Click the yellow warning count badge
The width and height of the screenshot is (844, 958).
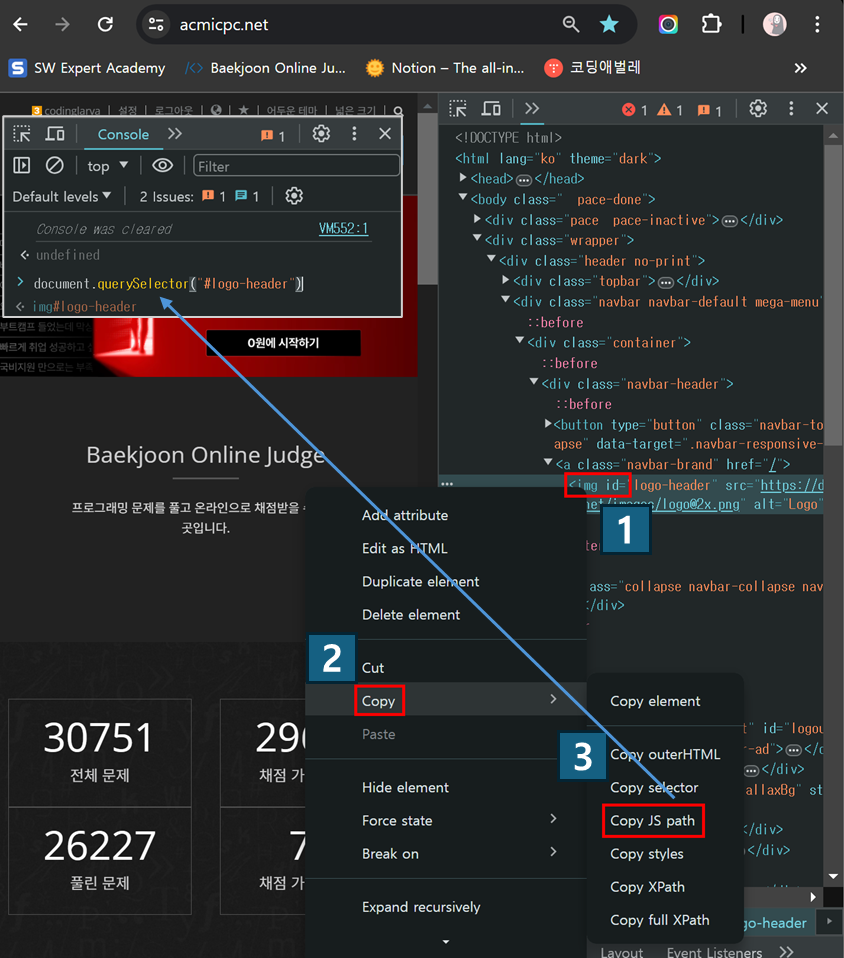[x=670, y=110]
